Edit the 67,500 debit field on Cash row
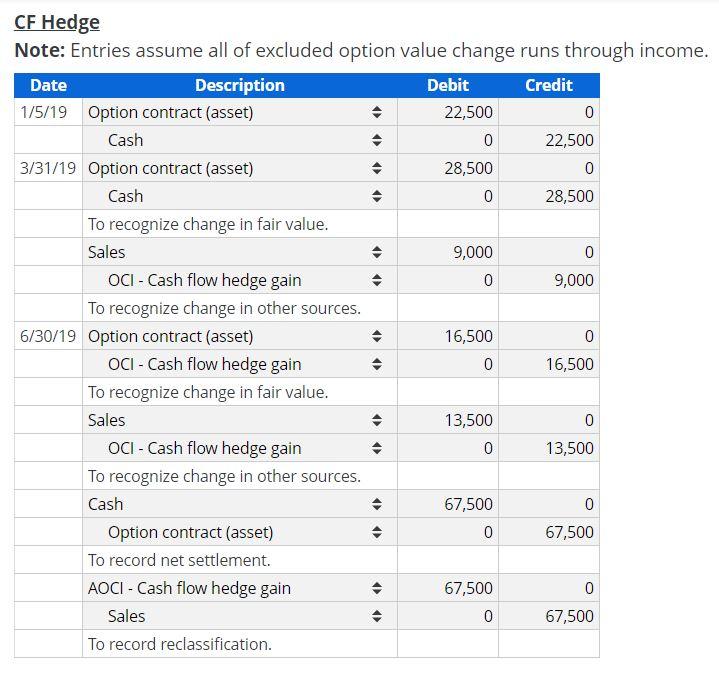Viewport: 719px width, 683px height. point(448,504)
